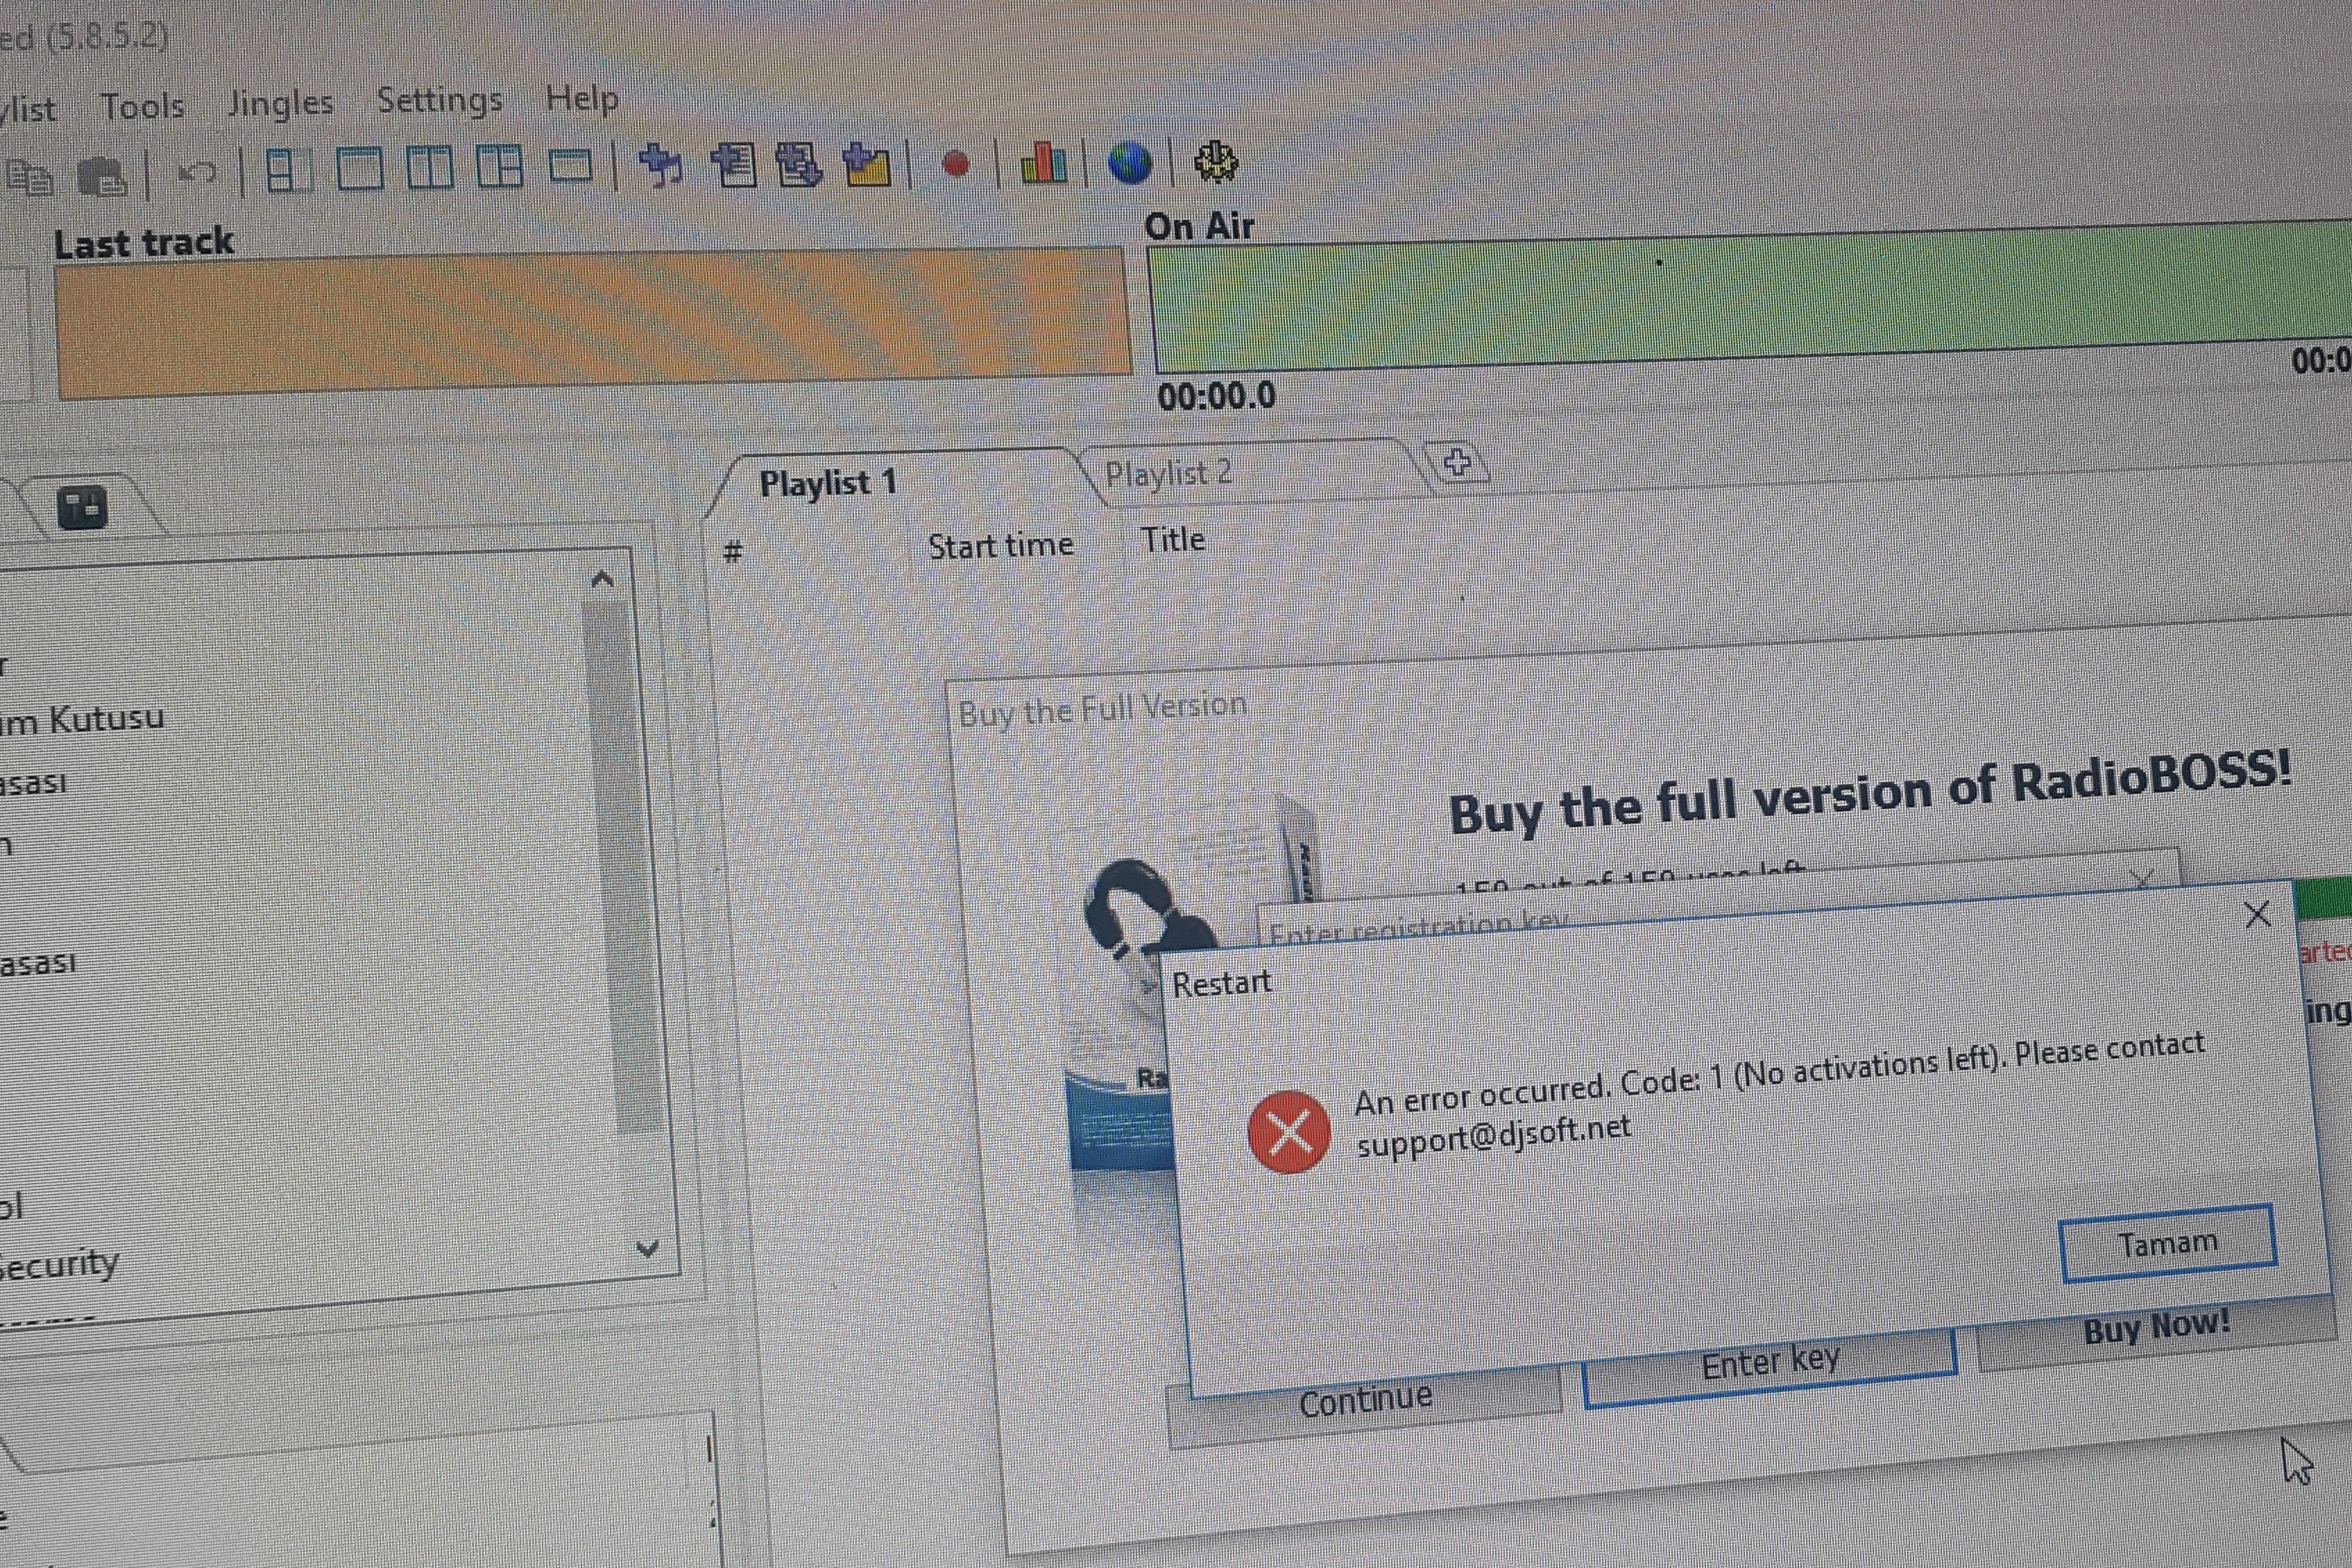Open the Tools menu
This screenshot has width=2352, height=1568.
click(142, 106)
